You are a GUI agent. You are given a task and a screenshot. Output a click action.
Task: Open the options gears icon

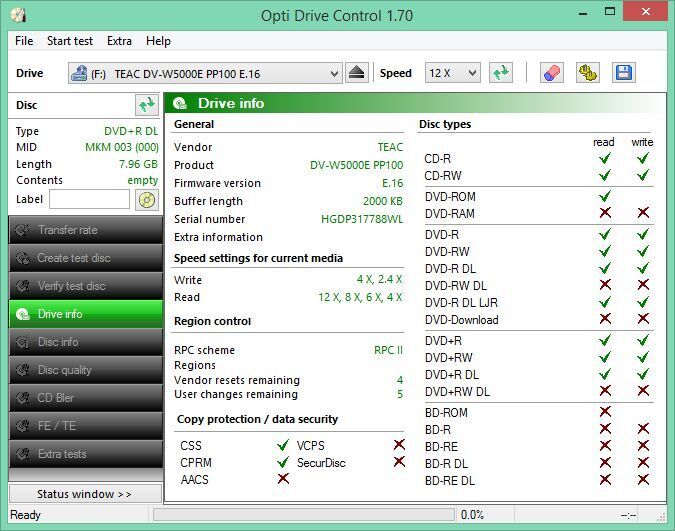click(588, 73)
